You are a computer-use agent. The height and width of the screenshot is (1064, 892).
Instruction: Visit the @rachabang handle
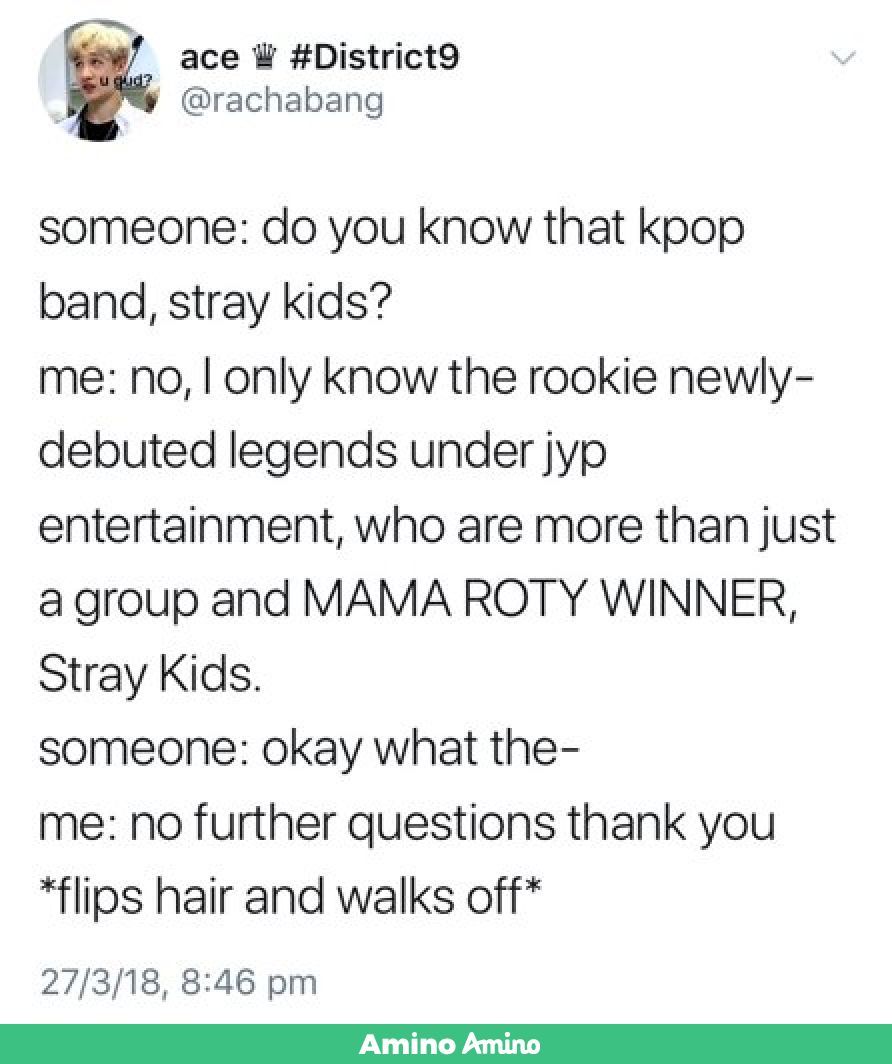pyautogui.click(x=282, y=100)
